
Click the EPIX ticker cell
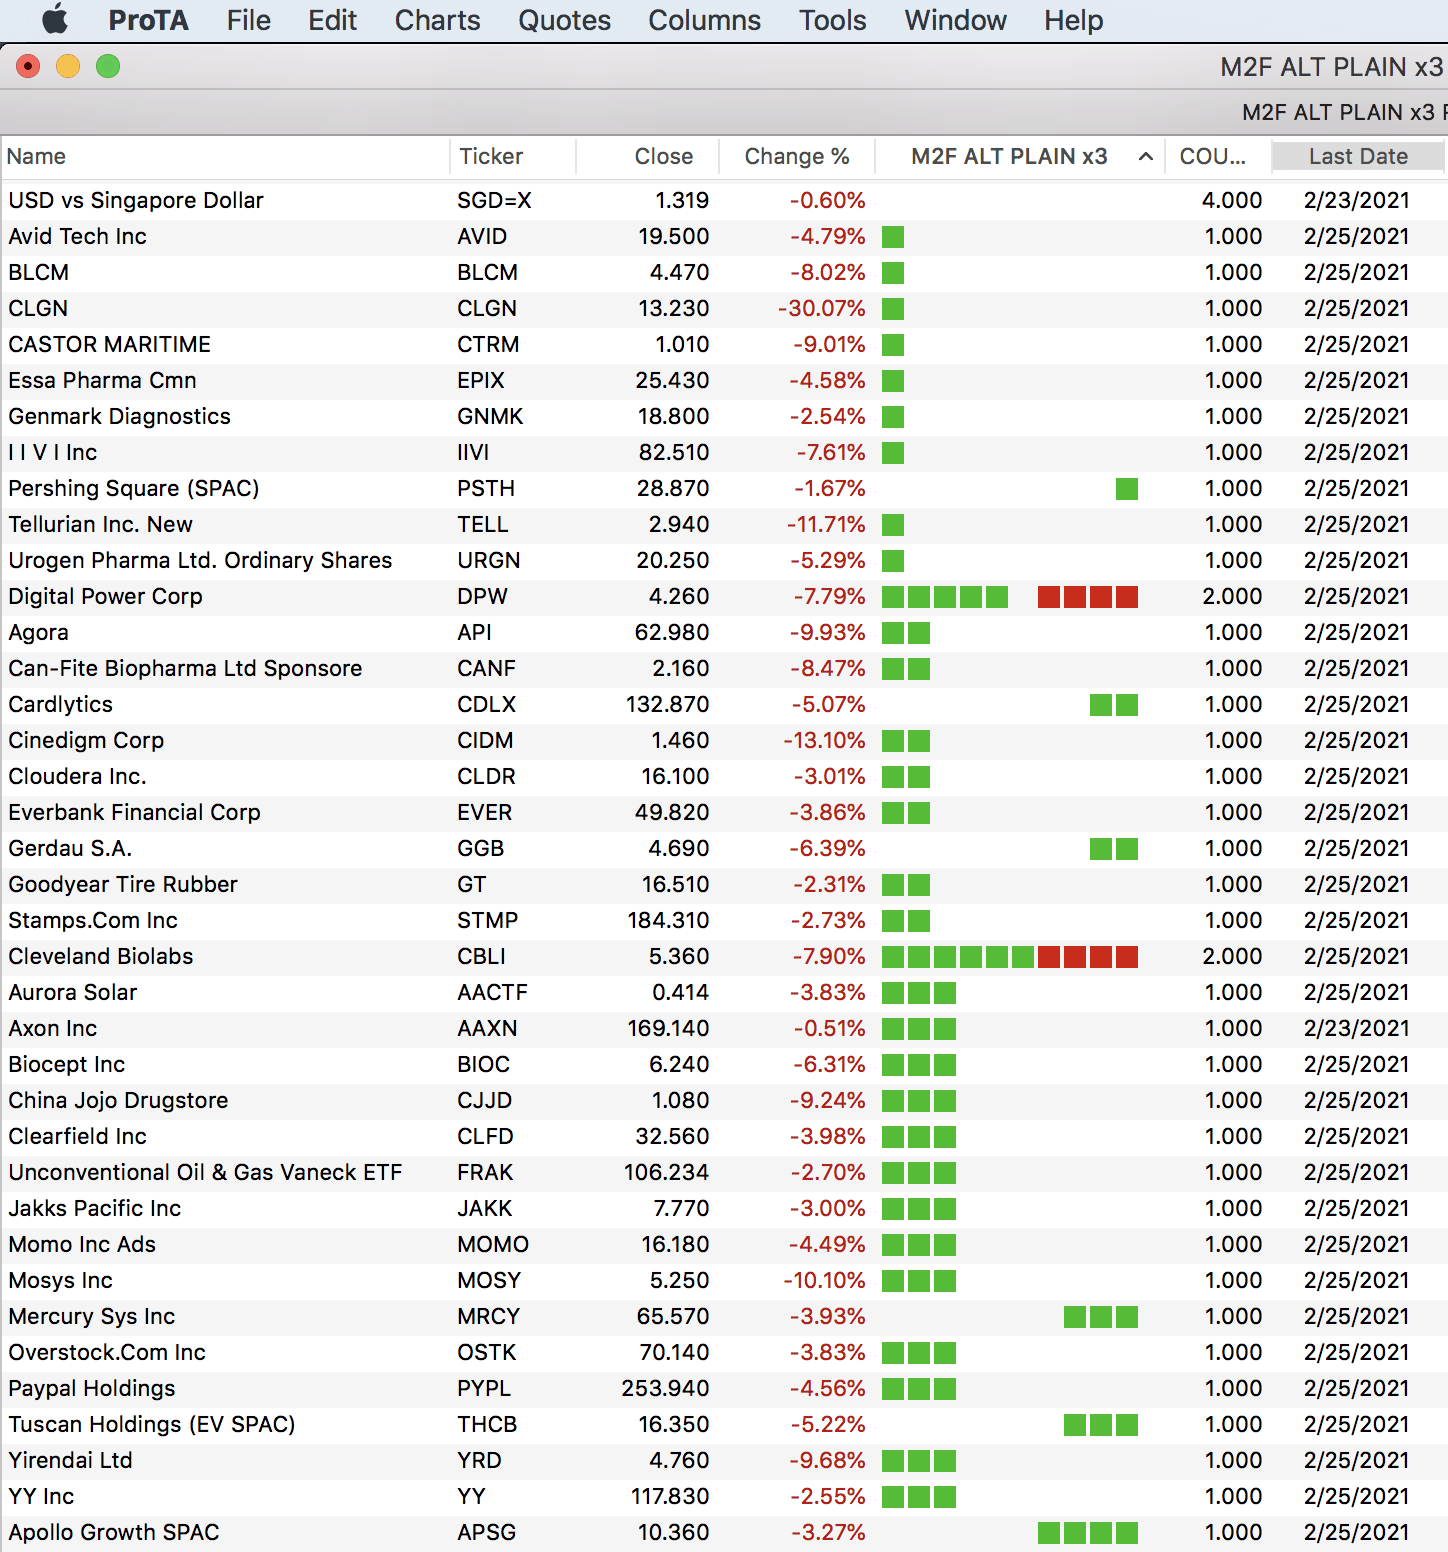481,381
